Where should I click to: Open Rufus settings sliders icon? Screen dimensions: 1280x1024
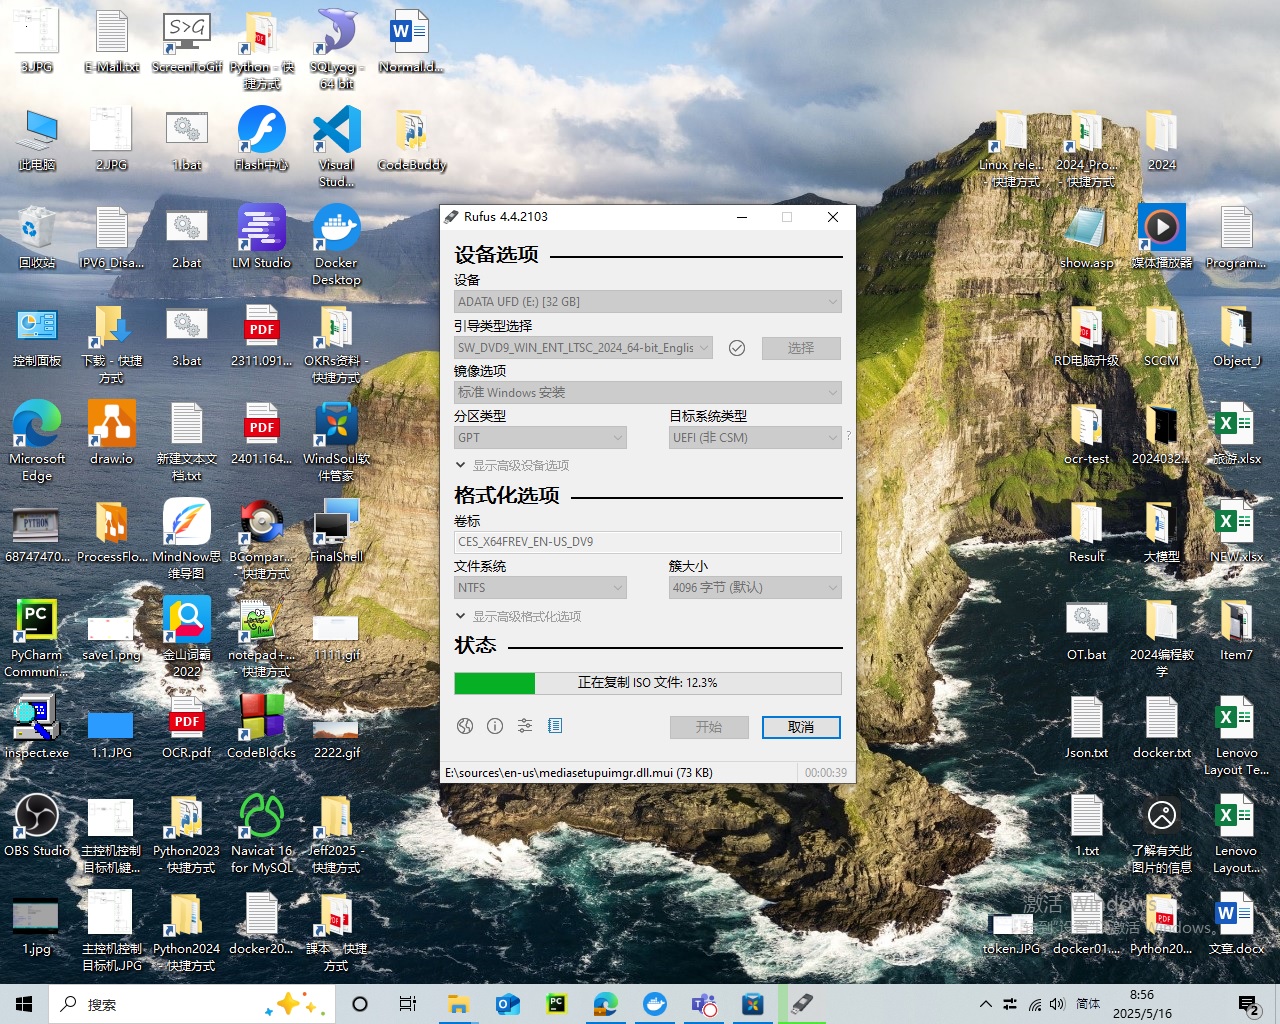525,726
